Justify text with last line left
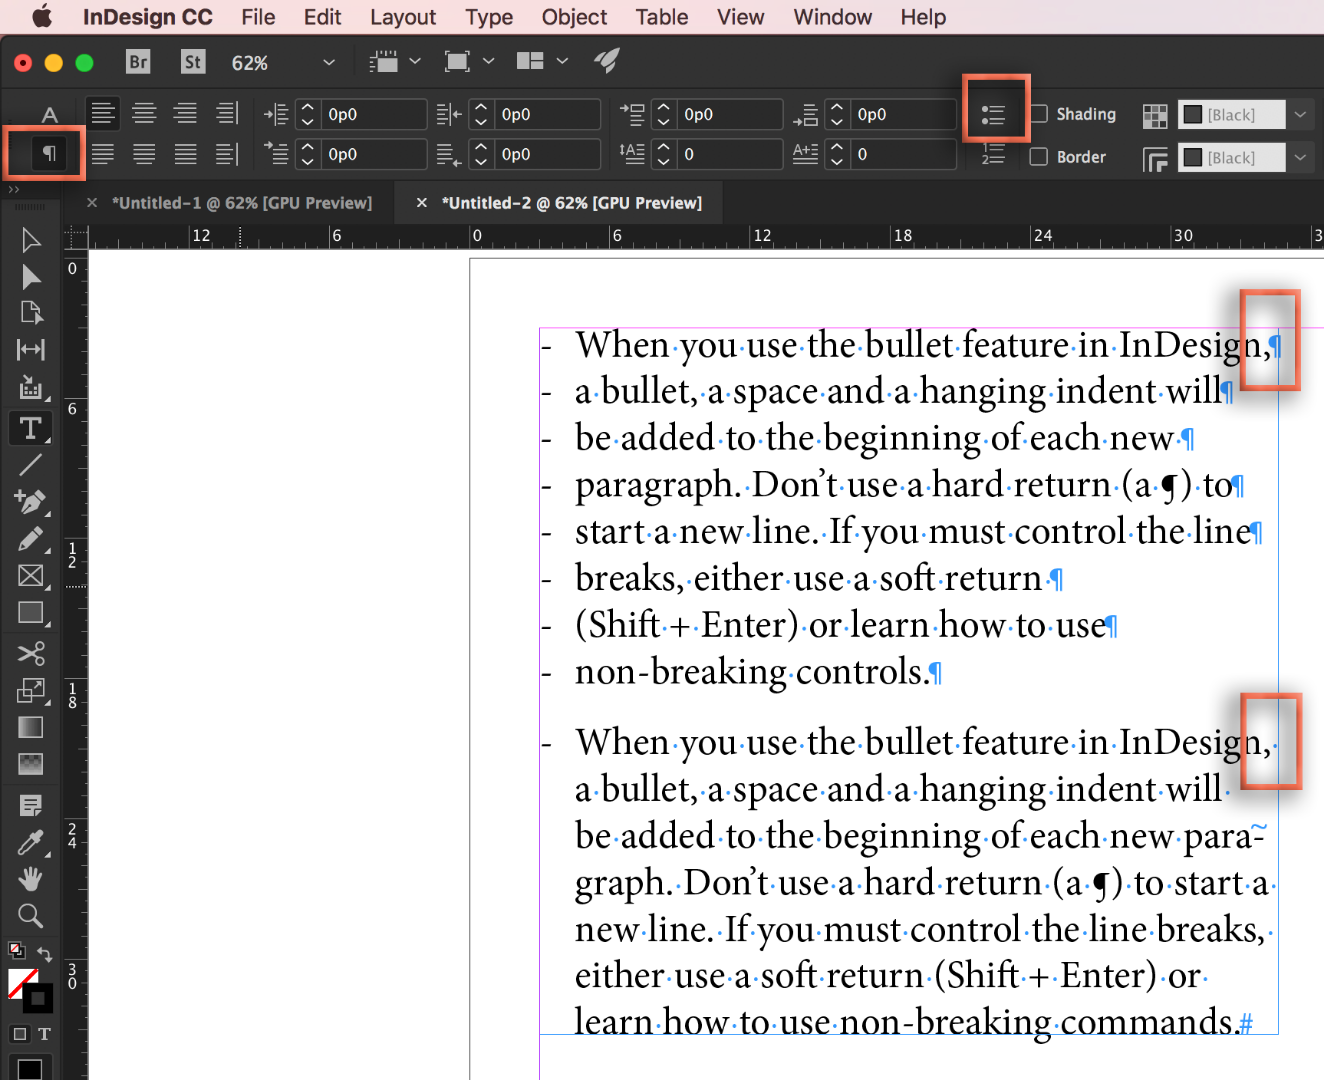 102,154
